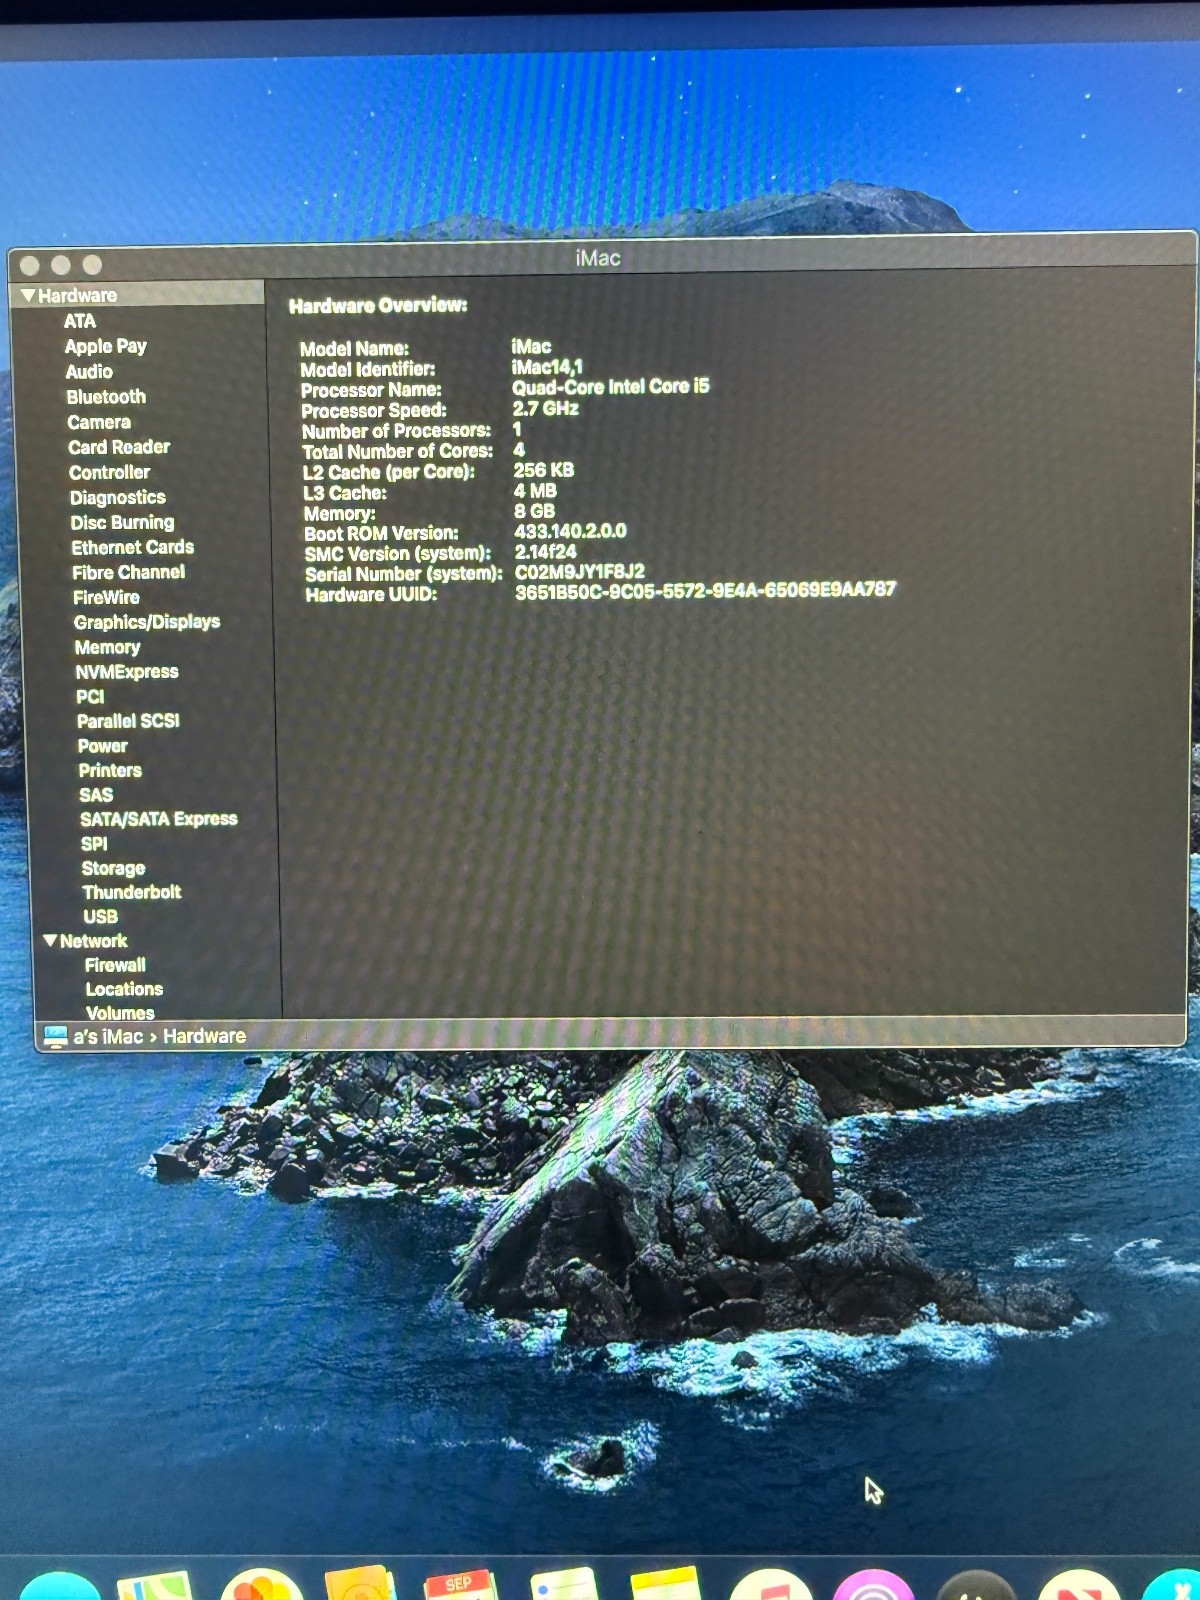Select SPI in the sidebar
Image resolution: width=1200 pixels, height=1600 pixels.
(x=94, y=844)
